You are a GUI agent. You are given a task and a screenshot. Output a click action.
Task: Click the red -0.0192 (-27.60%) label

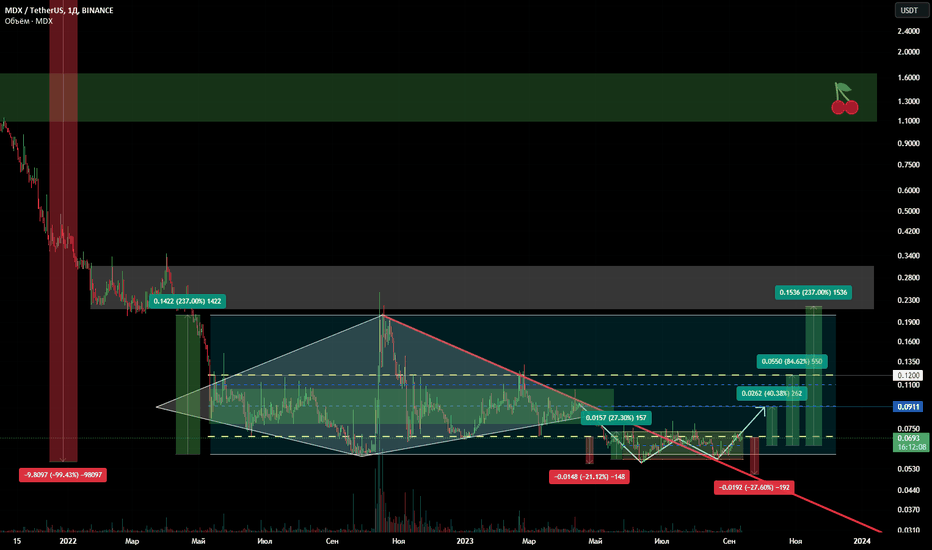coord(751,487)
